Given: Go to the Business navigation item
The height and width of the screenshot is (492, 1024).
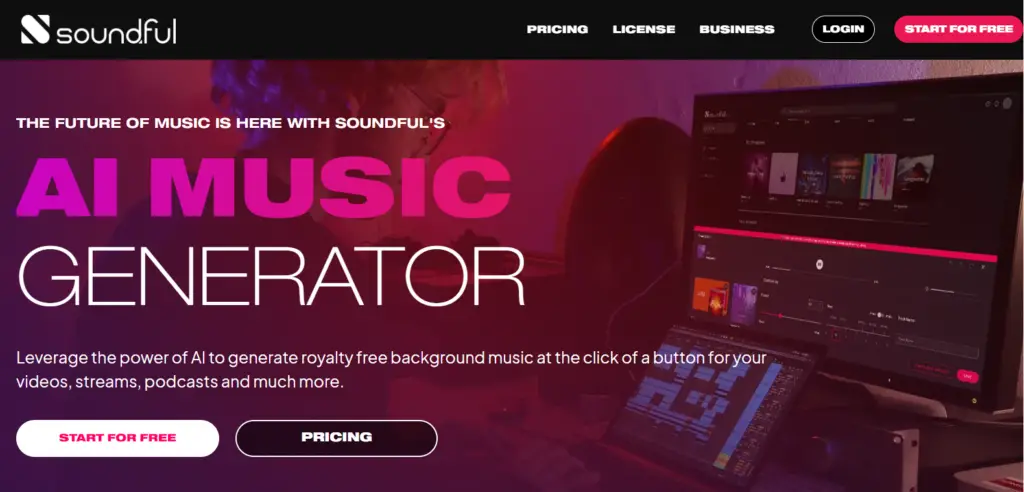Looking at the screenshot, I should pos(737,29).
